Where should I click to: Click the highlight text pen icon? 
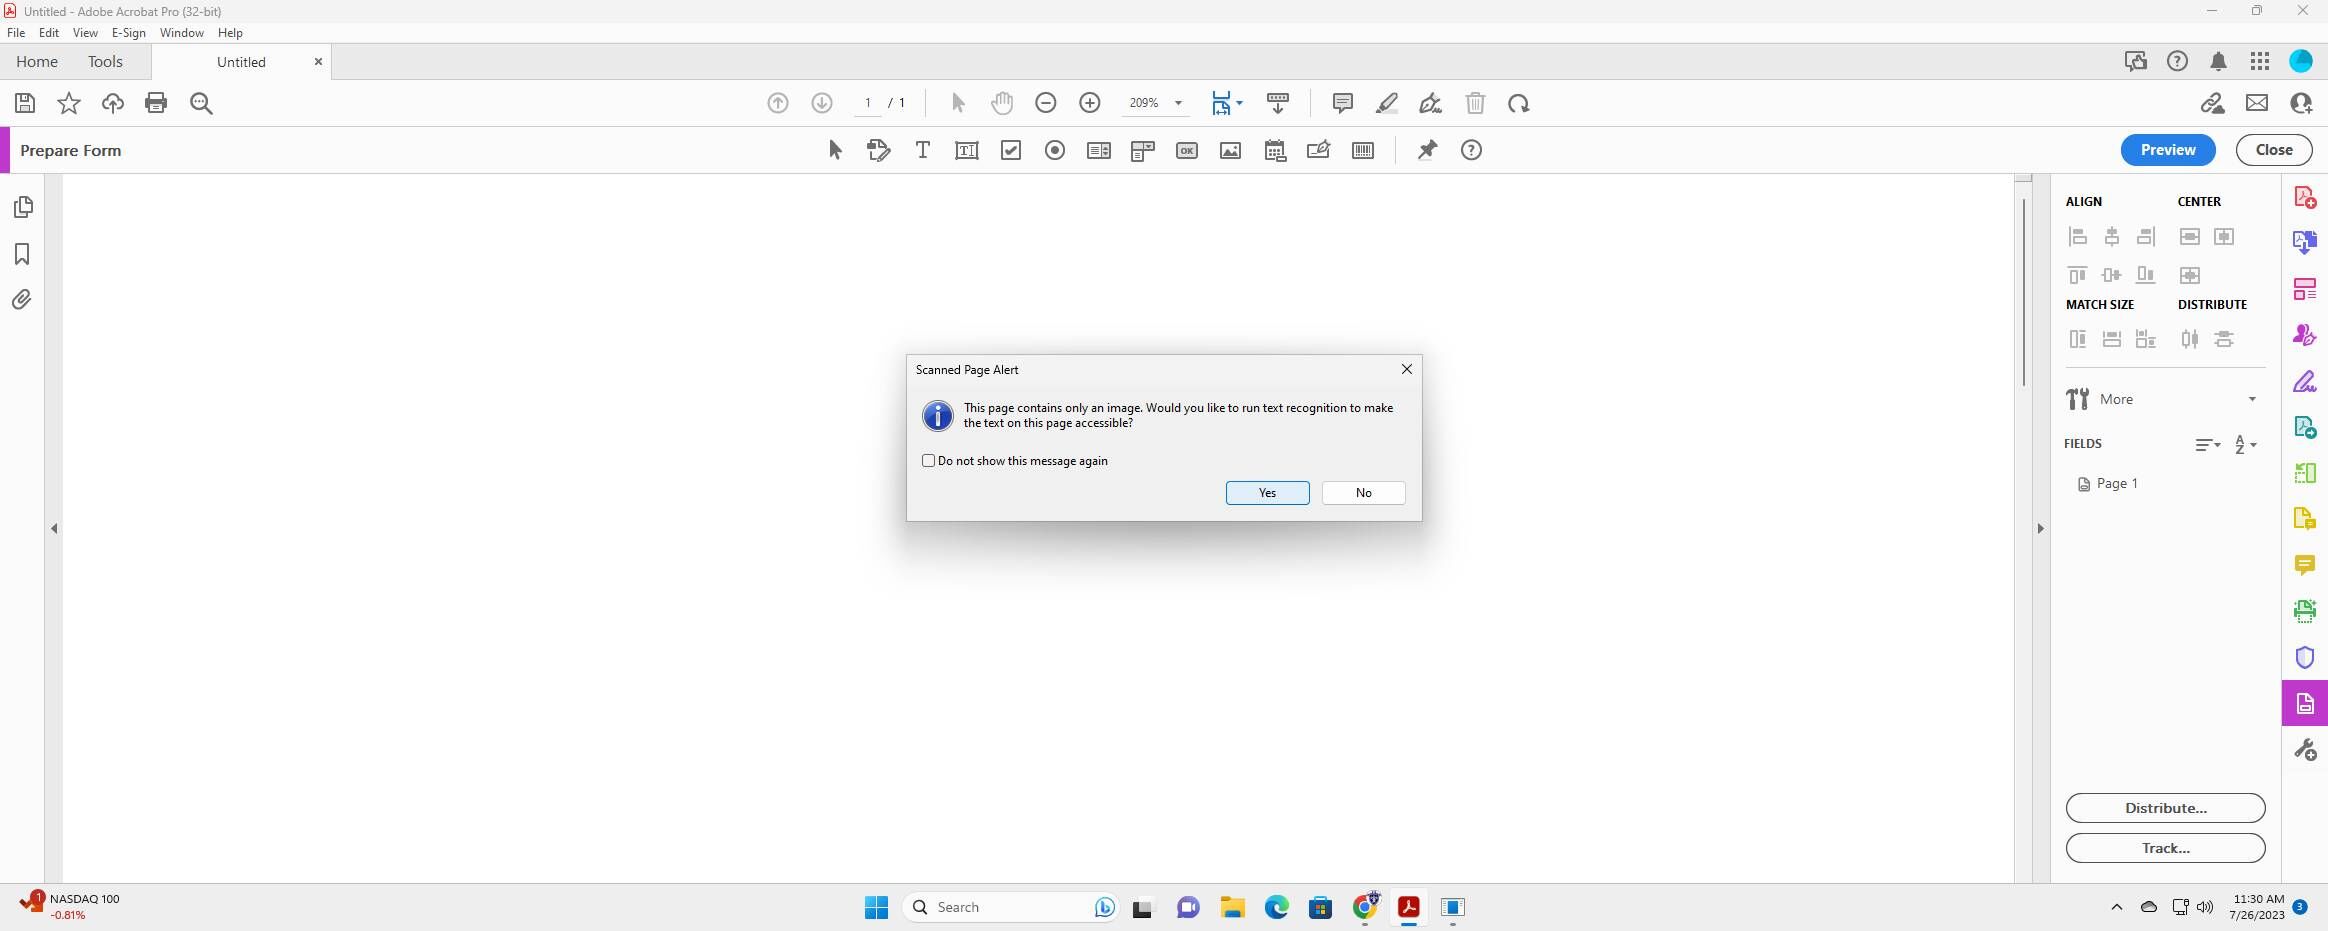(1386, 103)
